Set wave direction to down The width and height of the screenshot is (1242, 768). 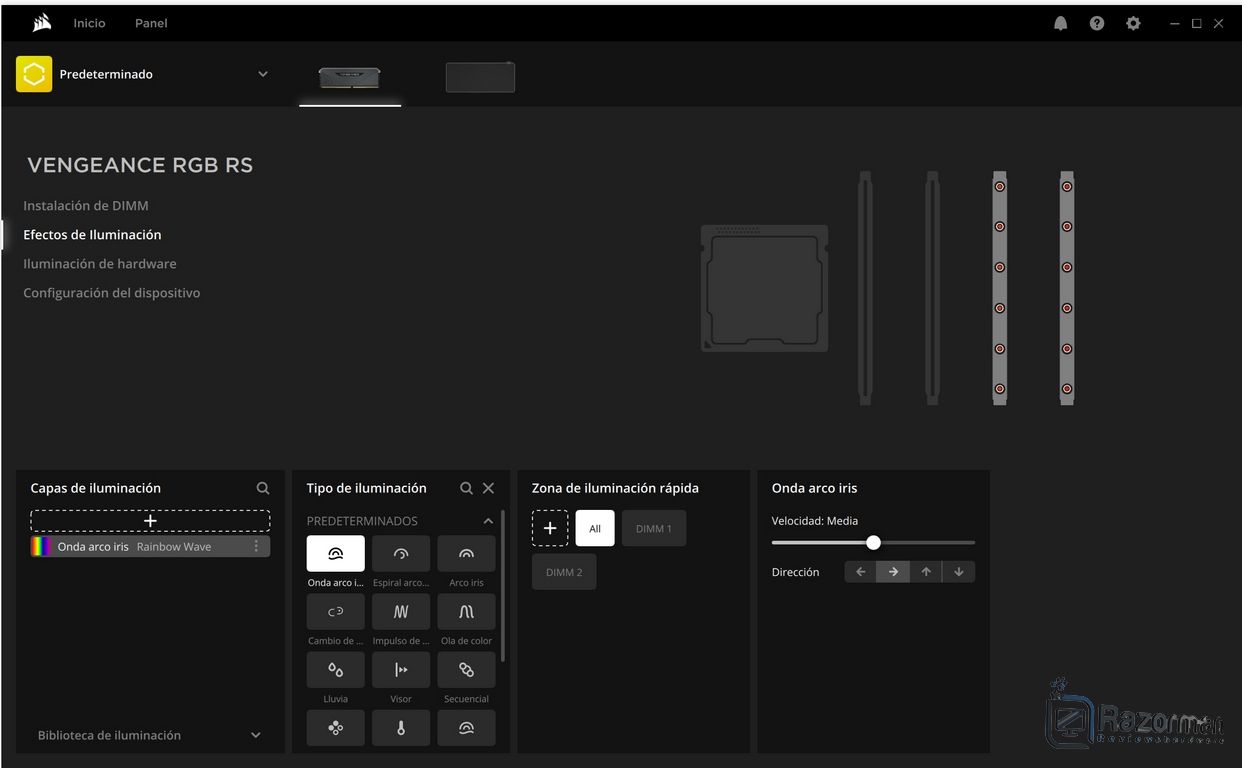(959, 572)
